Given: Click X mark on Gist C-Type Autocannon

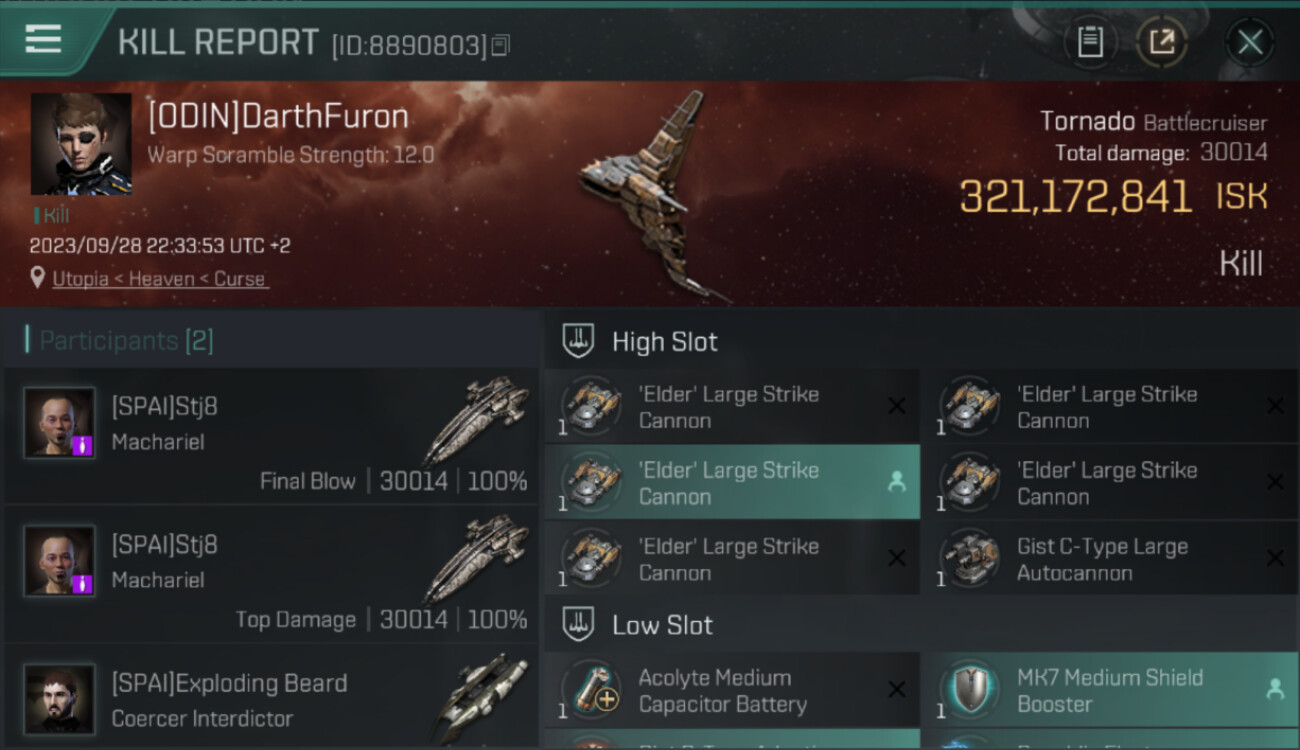Looking at the screenshot, I should [1275, 559].
